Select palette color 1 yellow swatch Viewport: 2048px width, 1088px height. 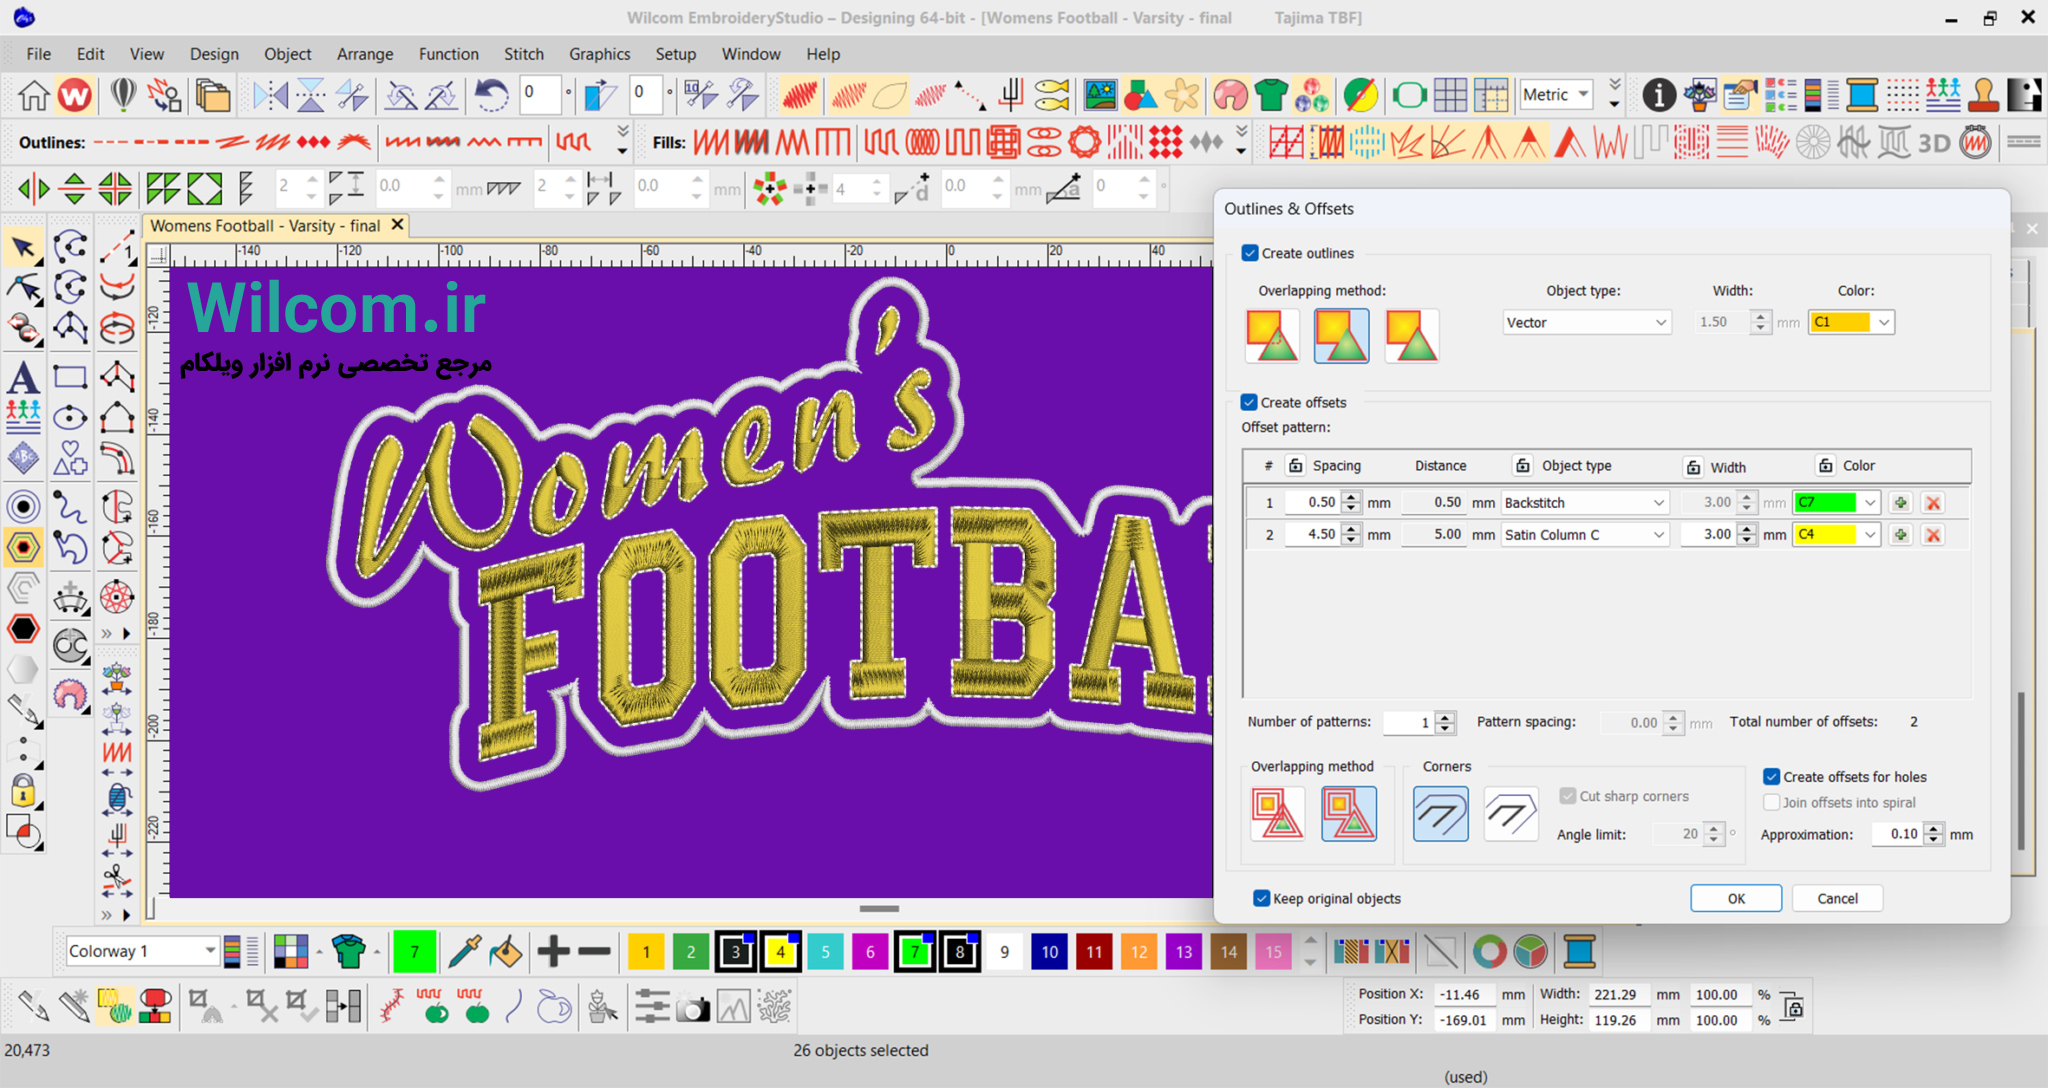tap(646, 952)
